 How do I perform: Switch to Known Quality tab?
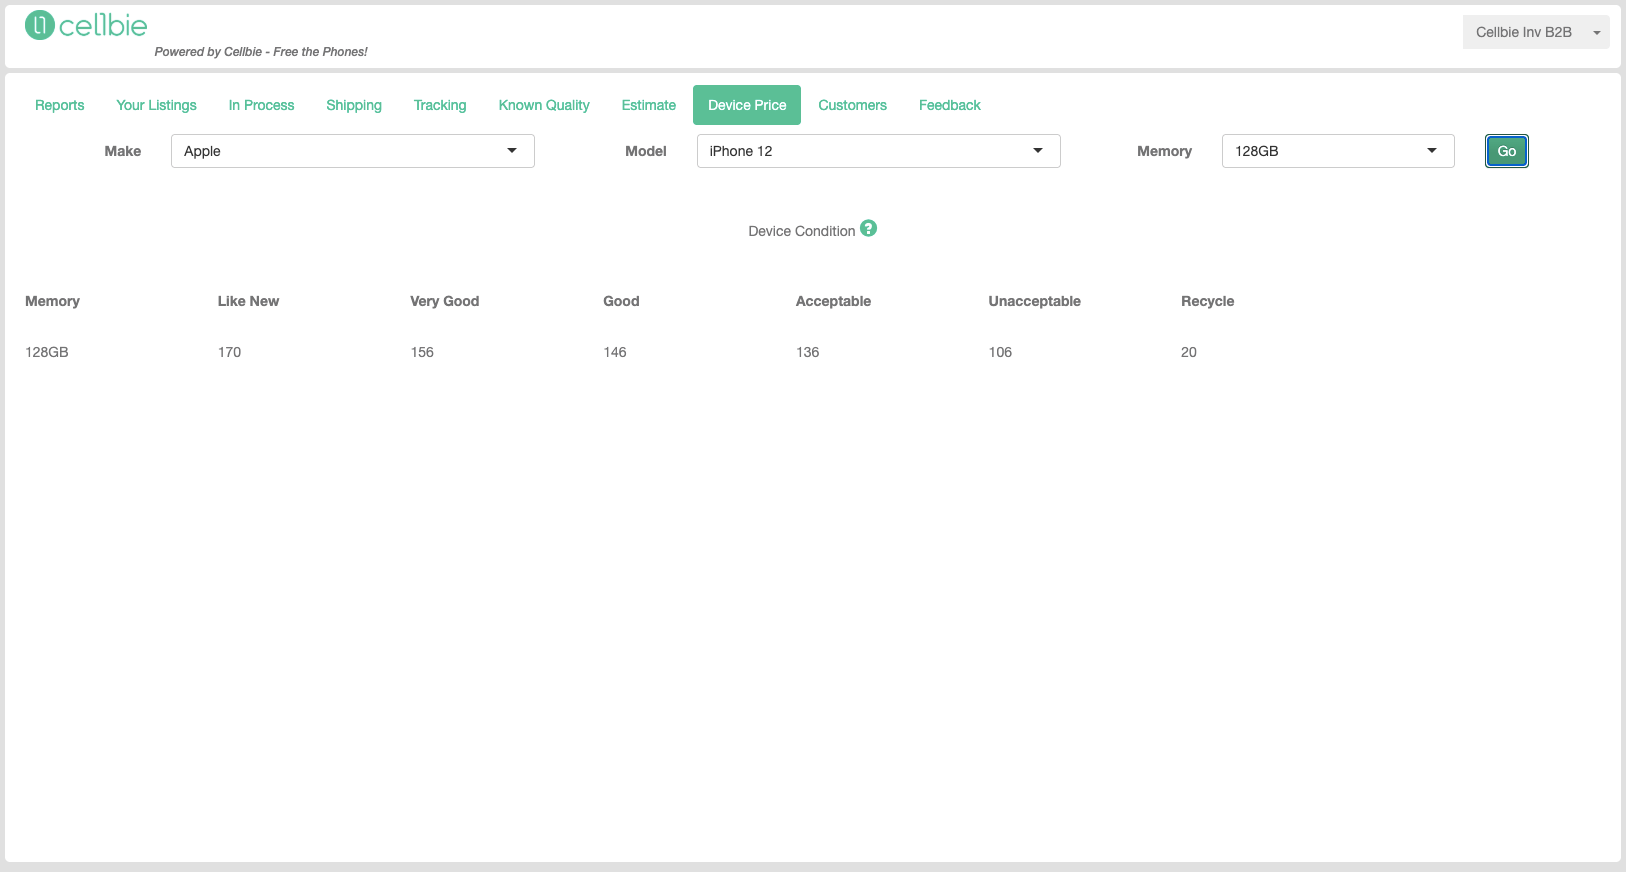(544, 105)
